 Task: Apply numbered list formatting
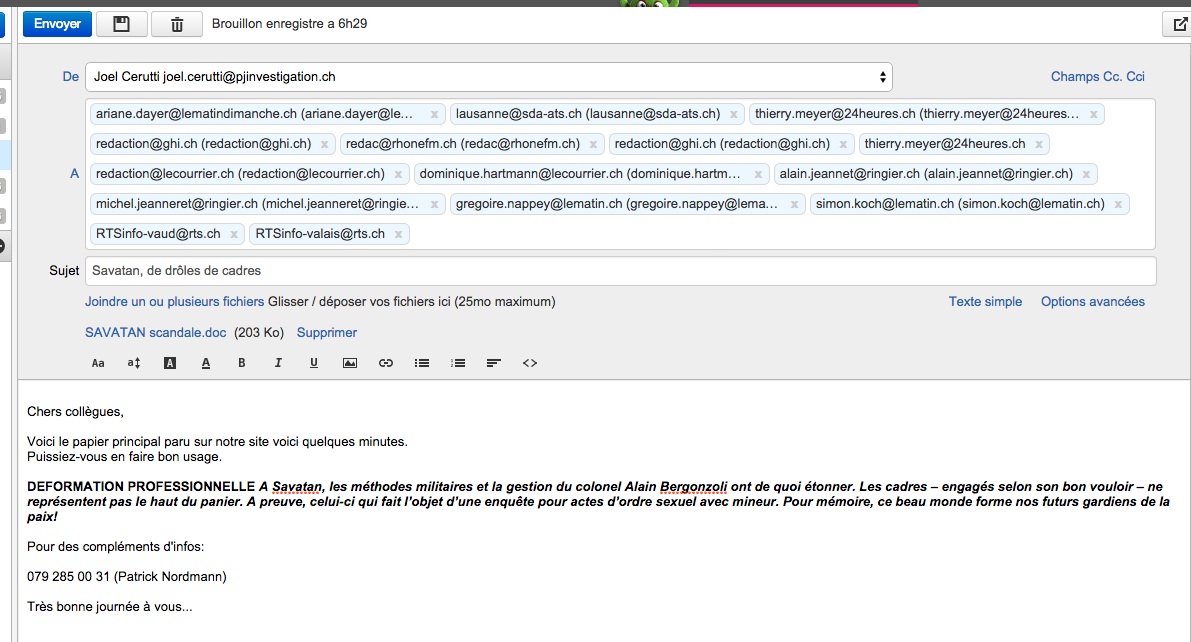click(458, 363)
